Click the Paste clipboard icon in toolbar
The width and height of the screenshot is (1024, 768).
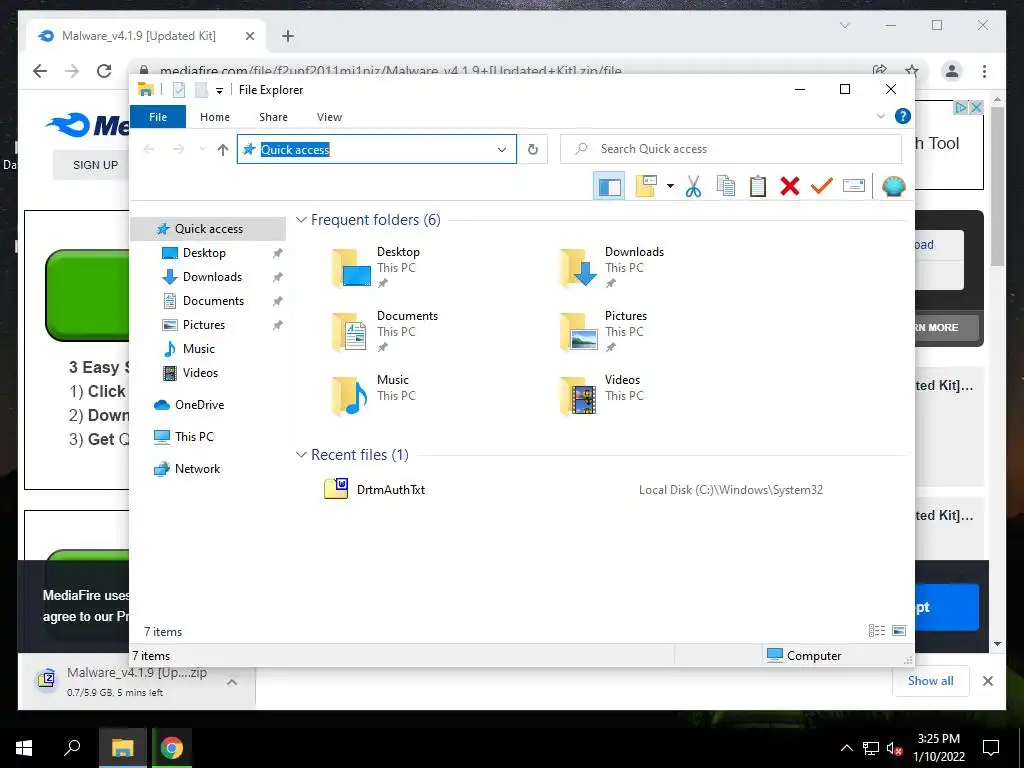[x=758, y=186]
